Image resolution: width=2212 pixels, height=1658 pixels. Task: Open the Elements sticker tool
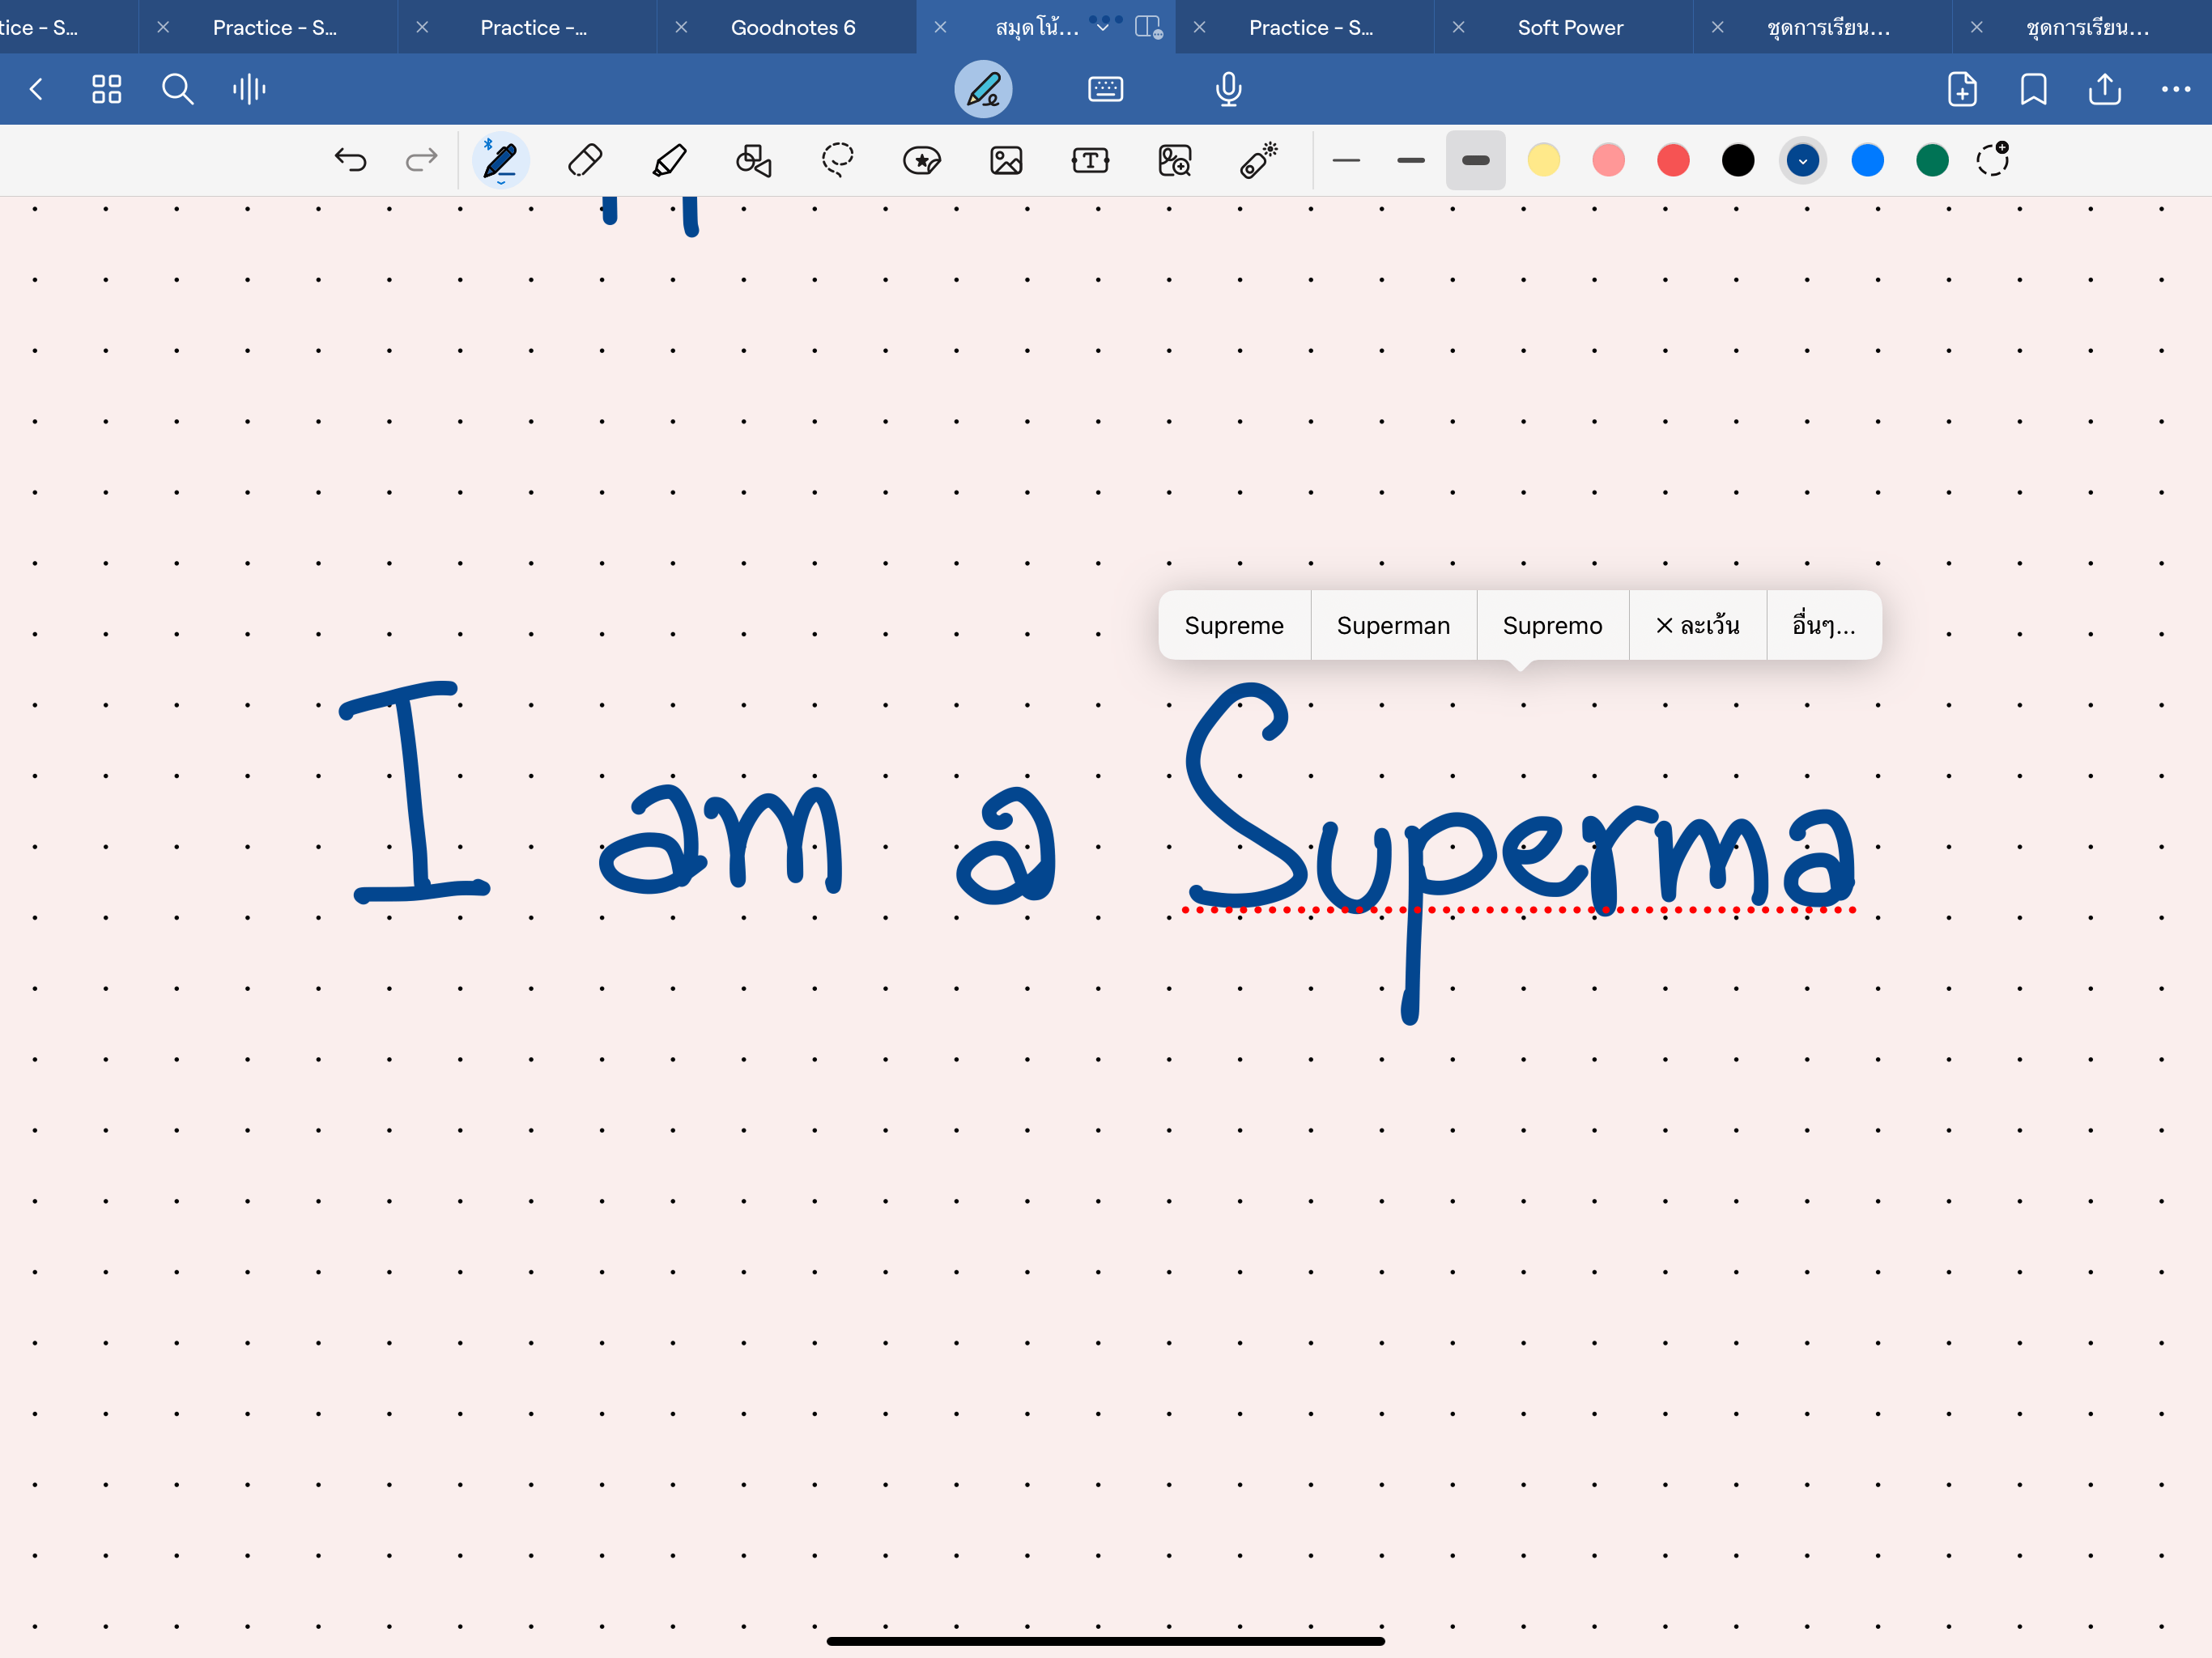click(921, 160)
